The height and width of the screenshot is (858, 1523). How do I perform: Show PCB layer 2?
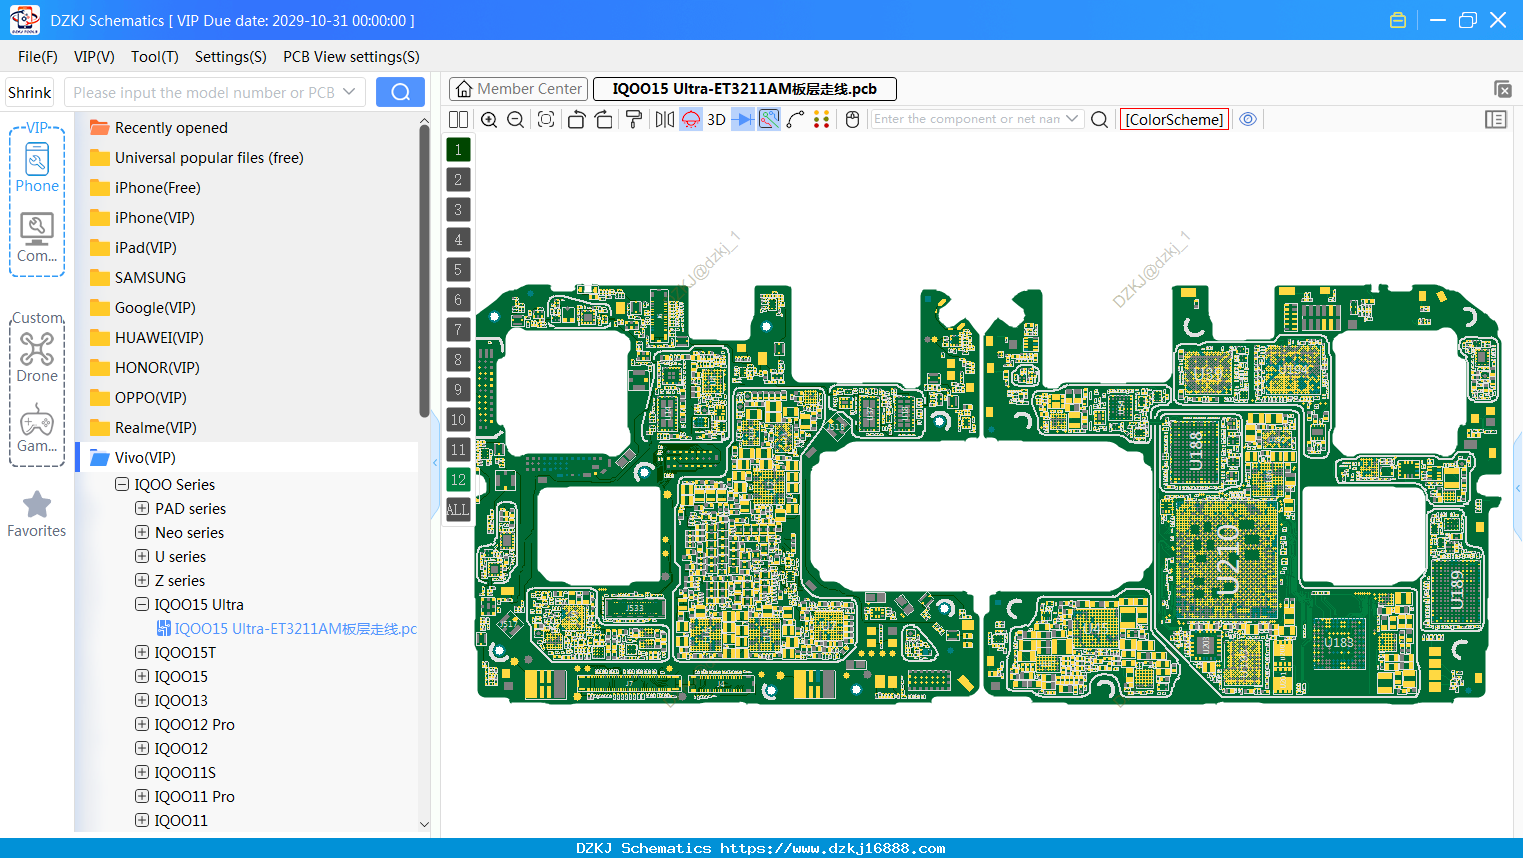tap(458, 180)
